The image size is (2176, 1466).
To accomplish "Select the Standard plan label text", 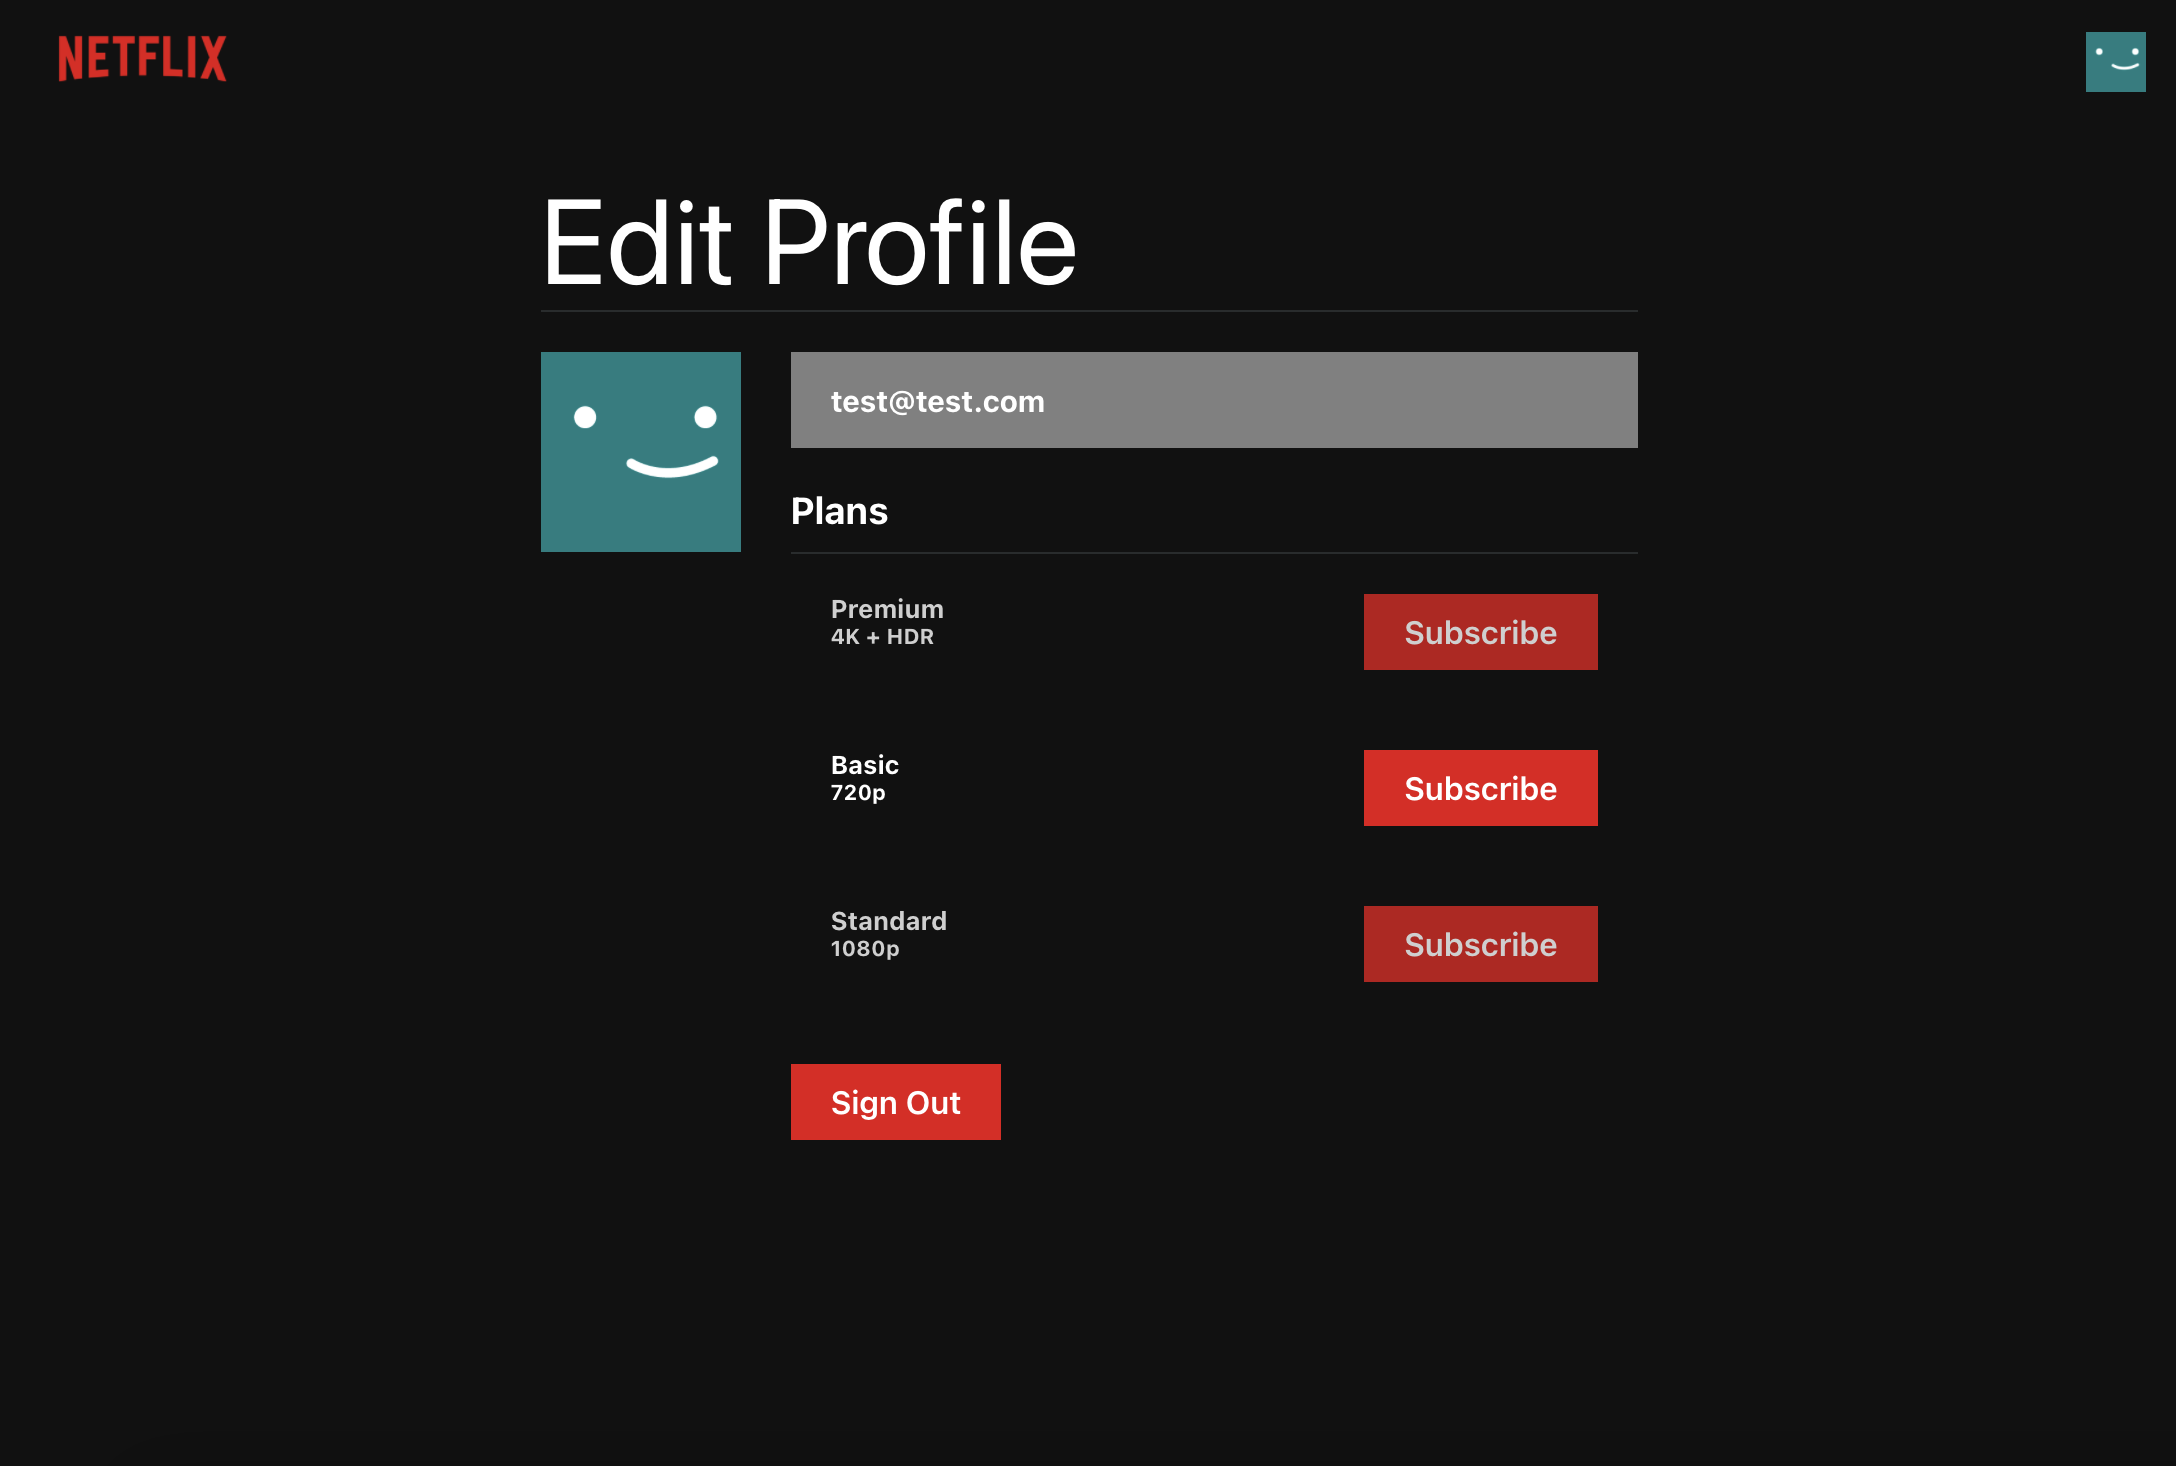I will click(888, 920).
